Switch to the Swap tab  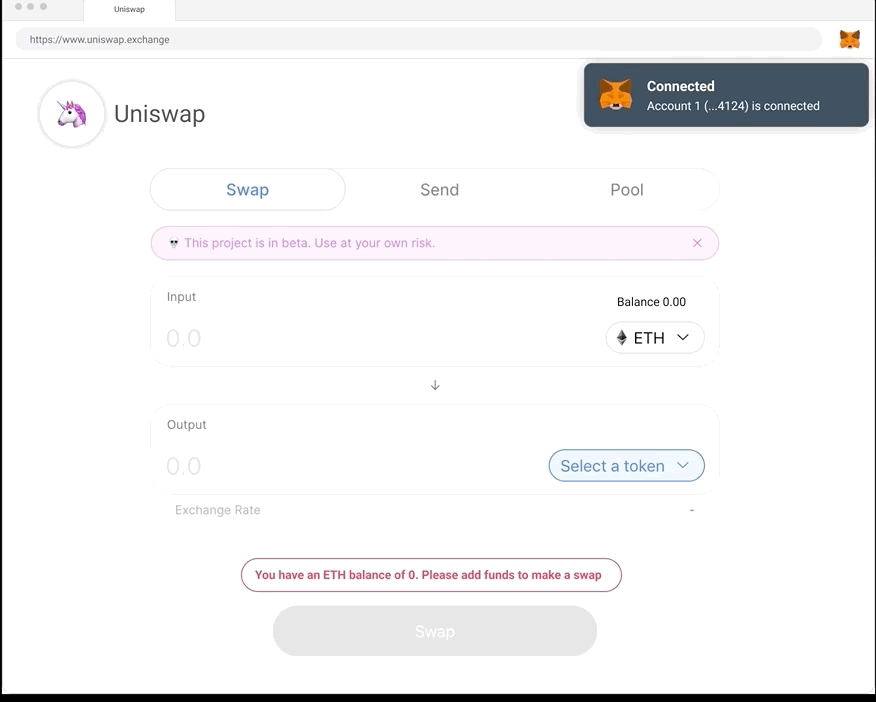(247, 190)
